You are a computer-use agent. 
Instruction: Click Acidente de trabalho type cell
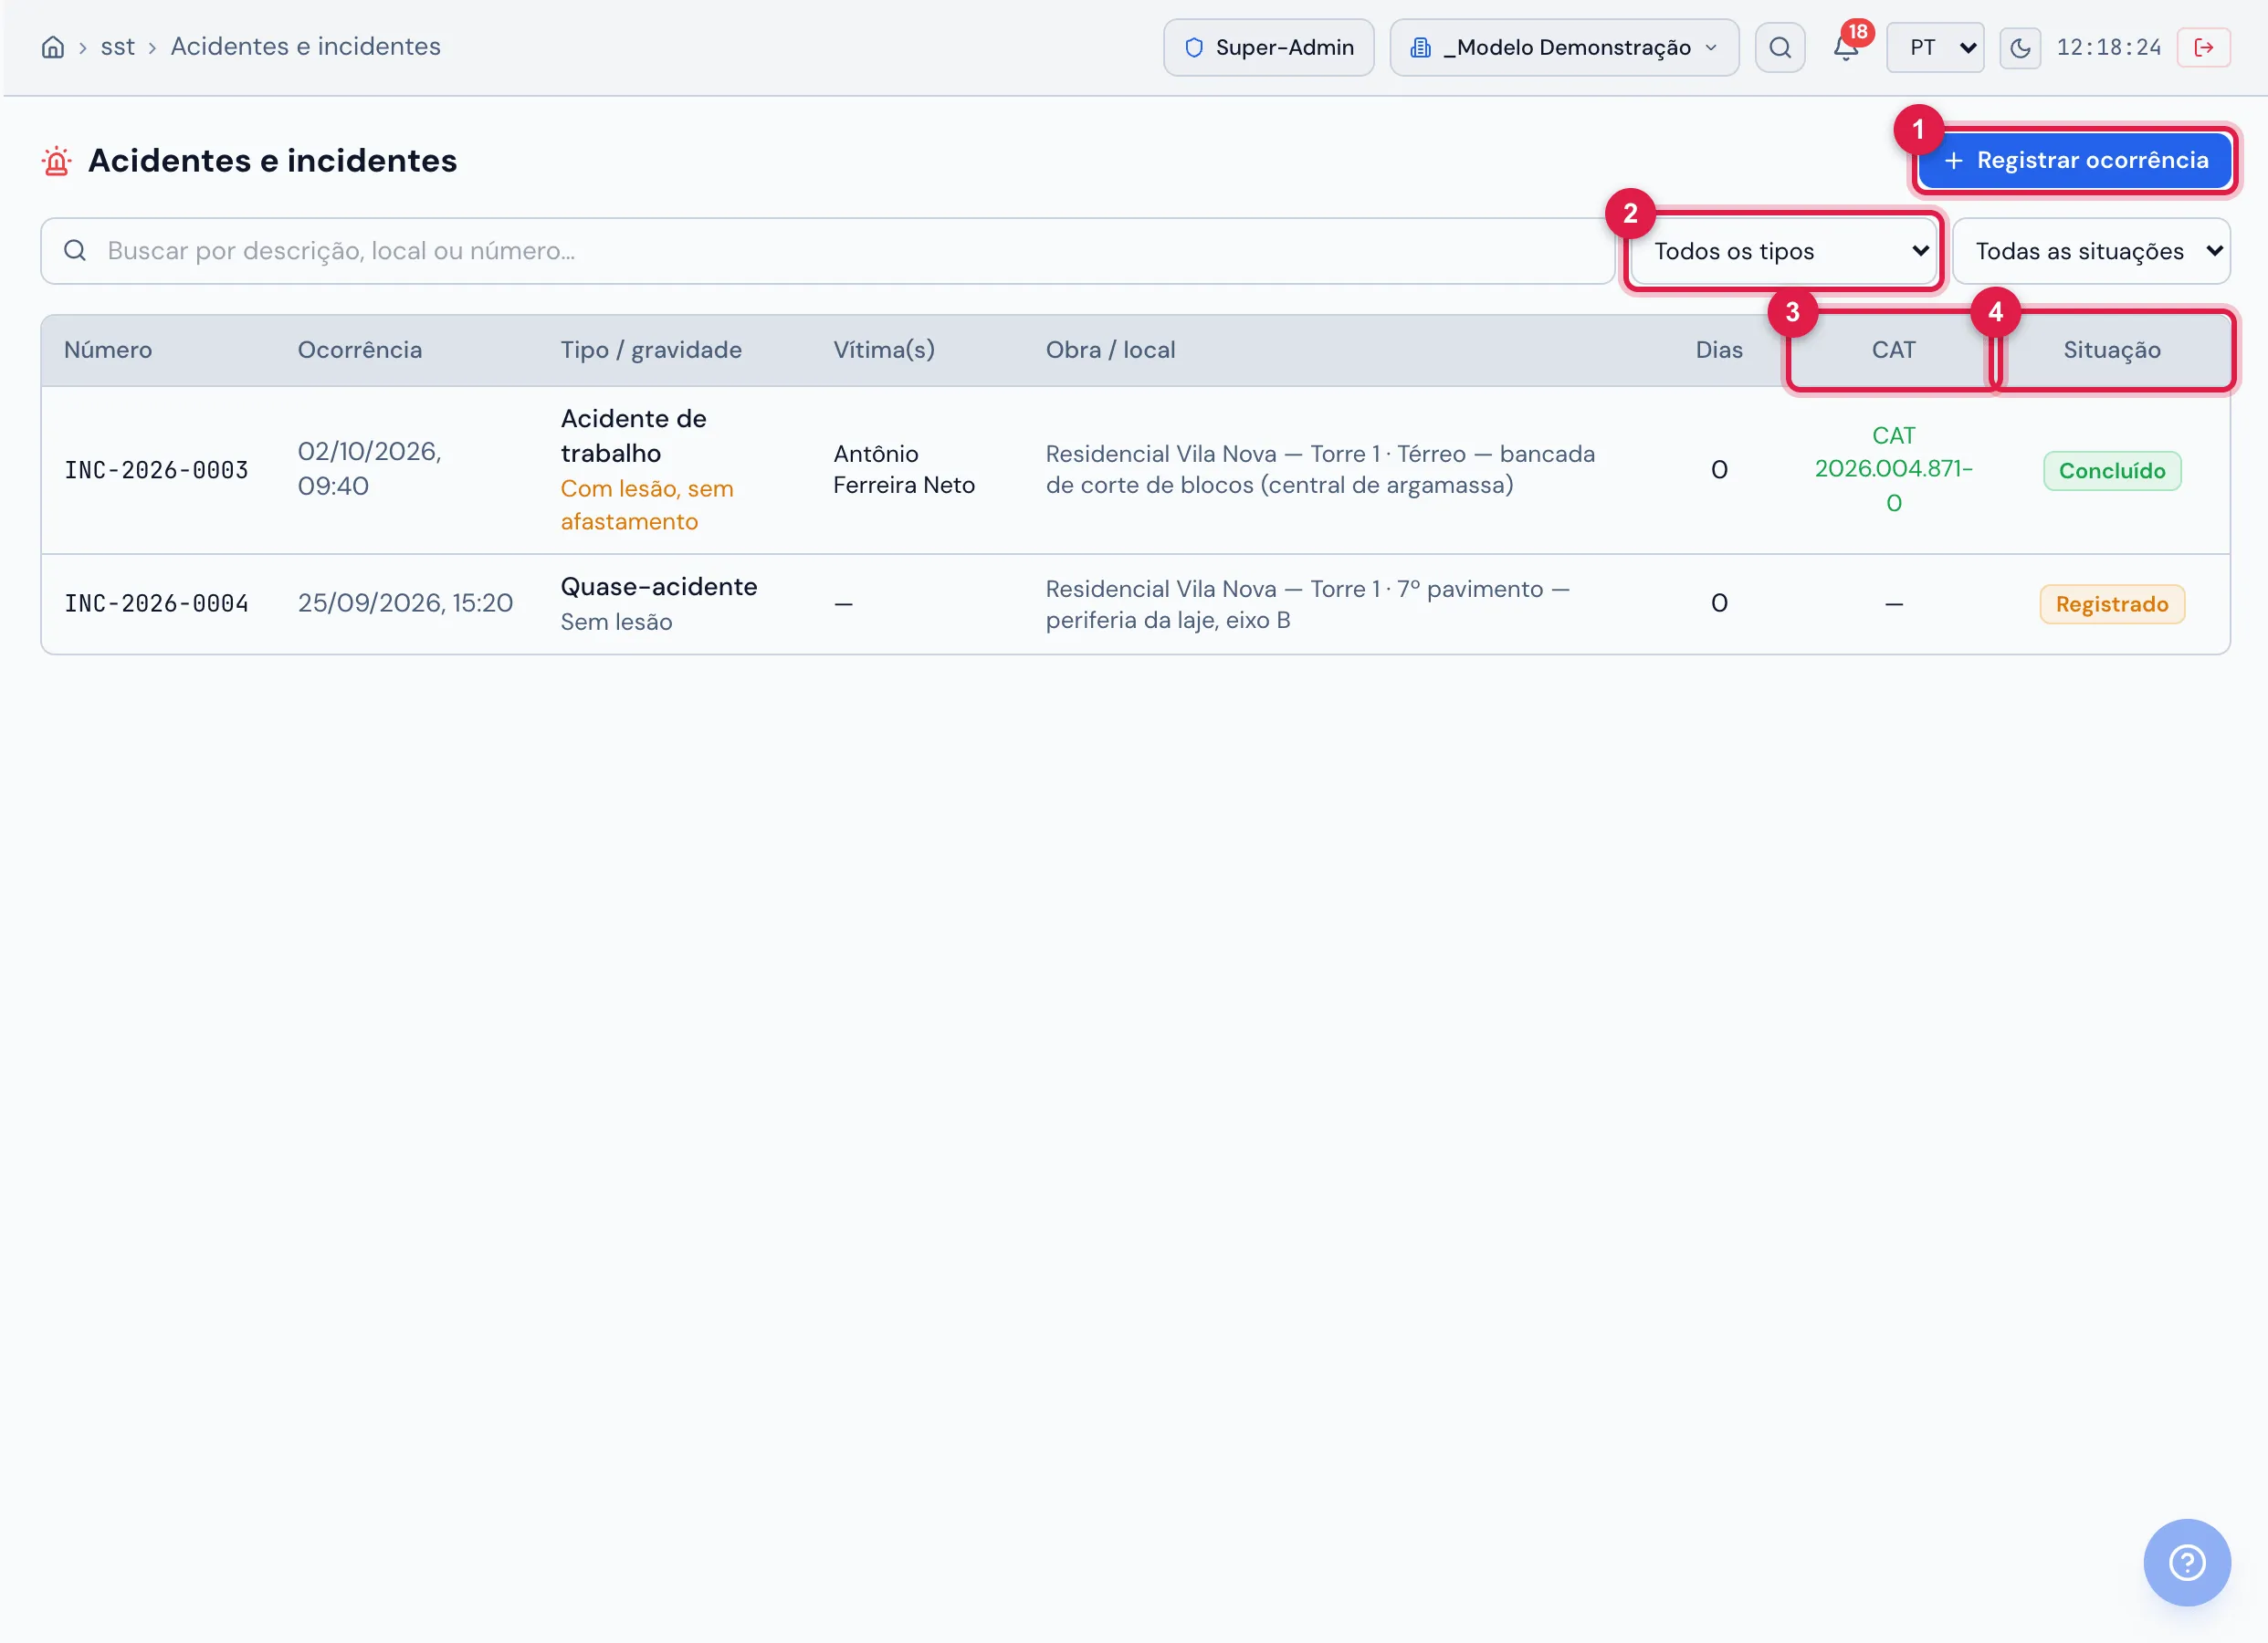(634, 436)
